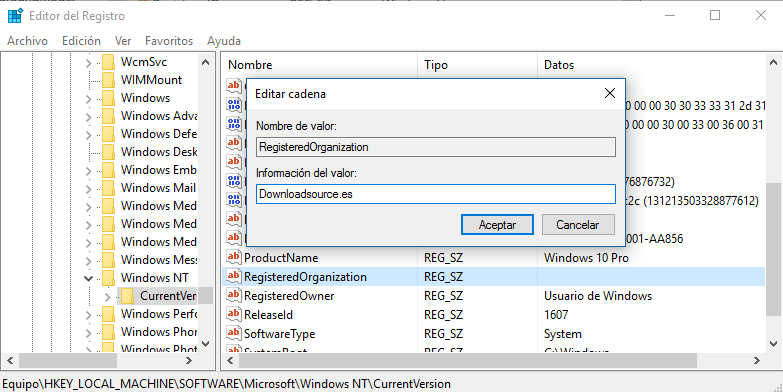
Task: Open the Ver menu
Action: tap(123, 41)
